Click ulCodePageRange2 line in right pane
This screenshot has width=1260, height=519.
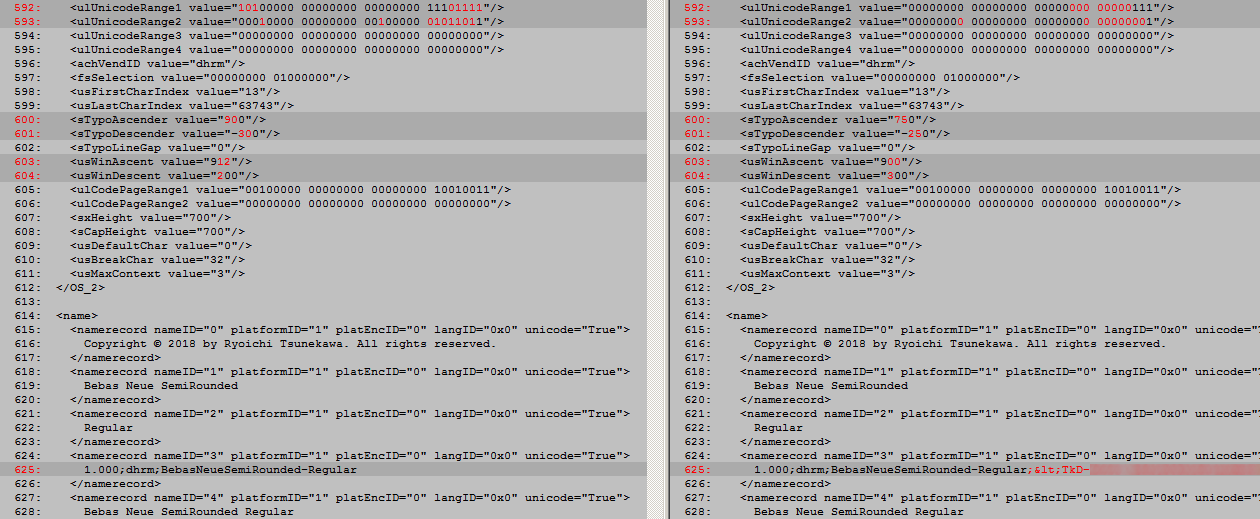point(961,203)
